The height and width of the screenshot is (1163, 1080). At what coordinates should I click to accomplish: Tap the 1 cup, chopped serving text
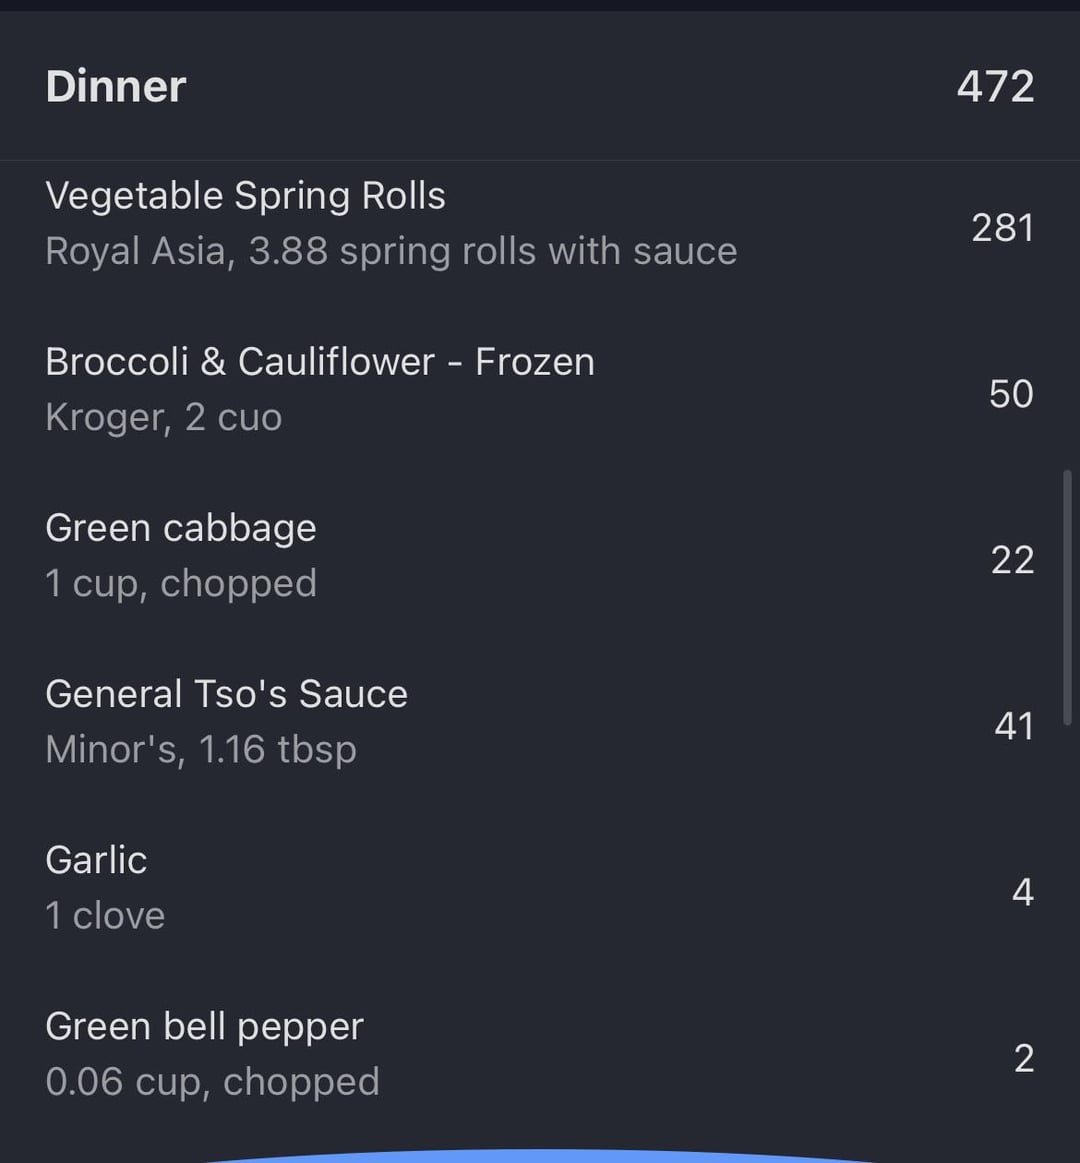(x=181, y=583)
